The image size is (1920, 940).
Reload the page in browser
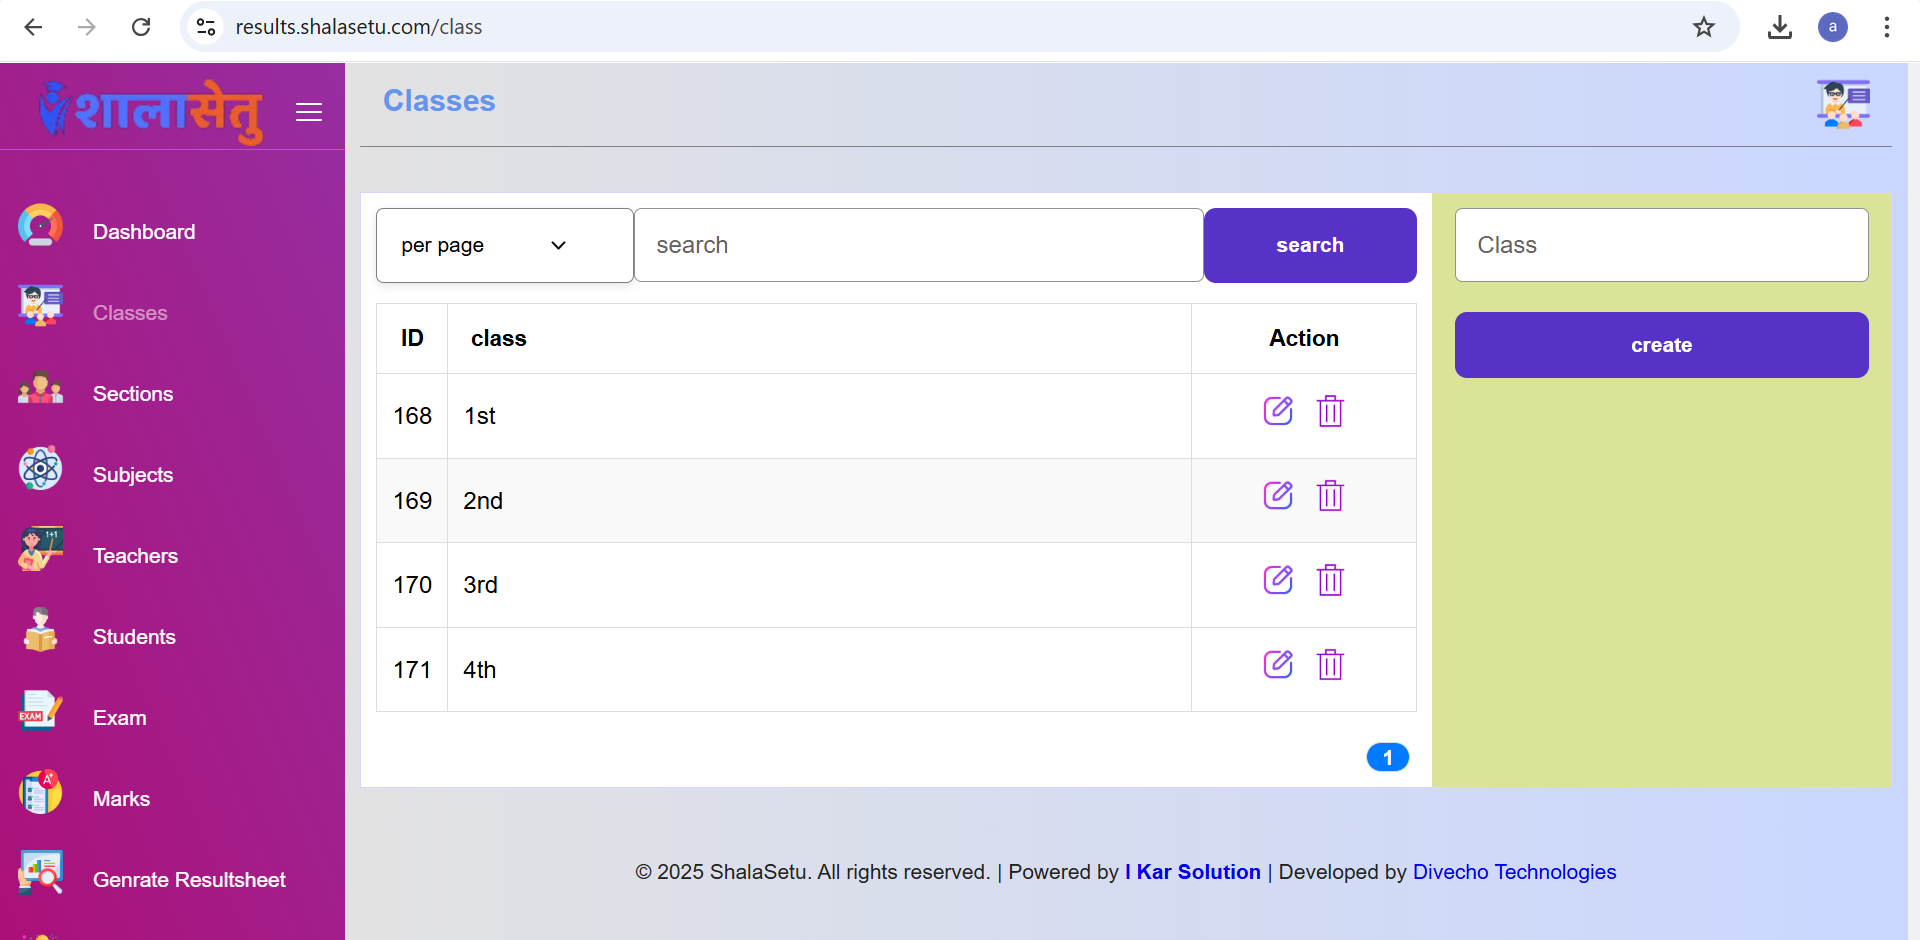(141, 27)
